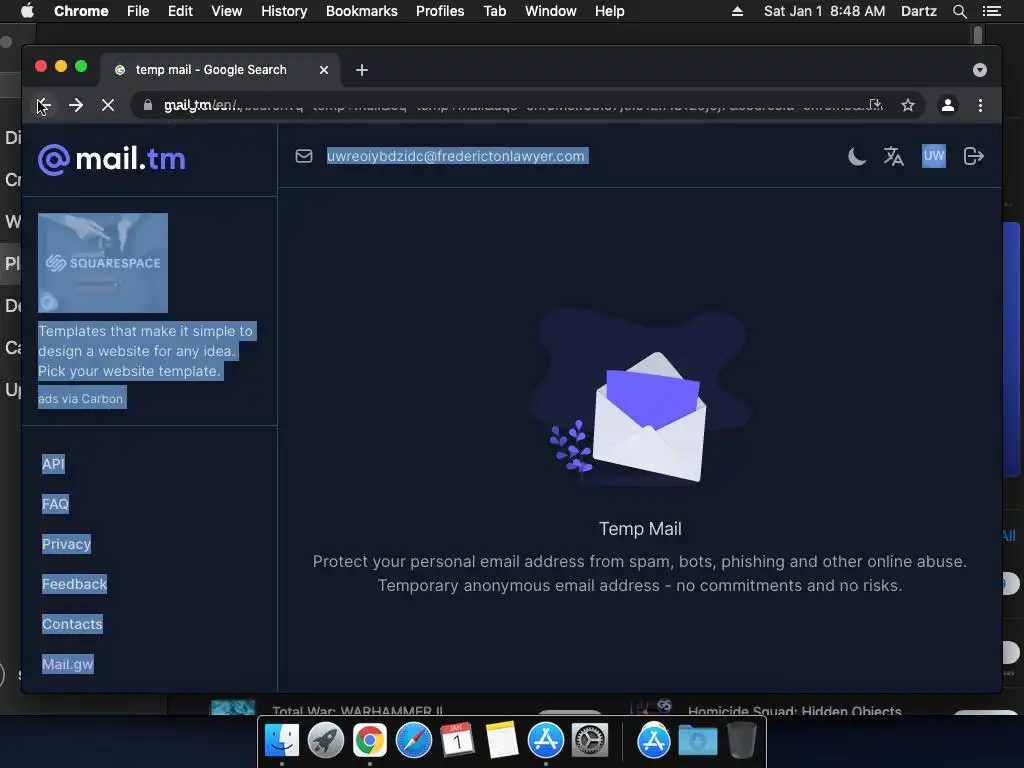This screenshot has width=1024, height=768.
Task: Open the Bookmarks menu
Action: pyautogui.click(x=362, y=11)
